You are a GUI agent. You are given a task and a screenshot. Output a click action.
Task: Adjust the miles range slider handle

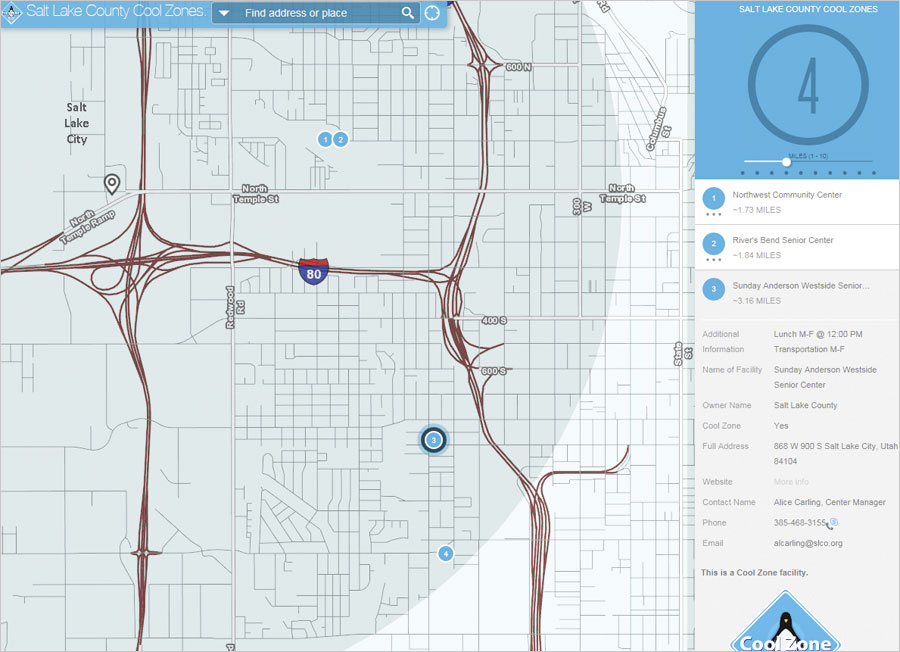pyautogui.click(x=787, y=160)
